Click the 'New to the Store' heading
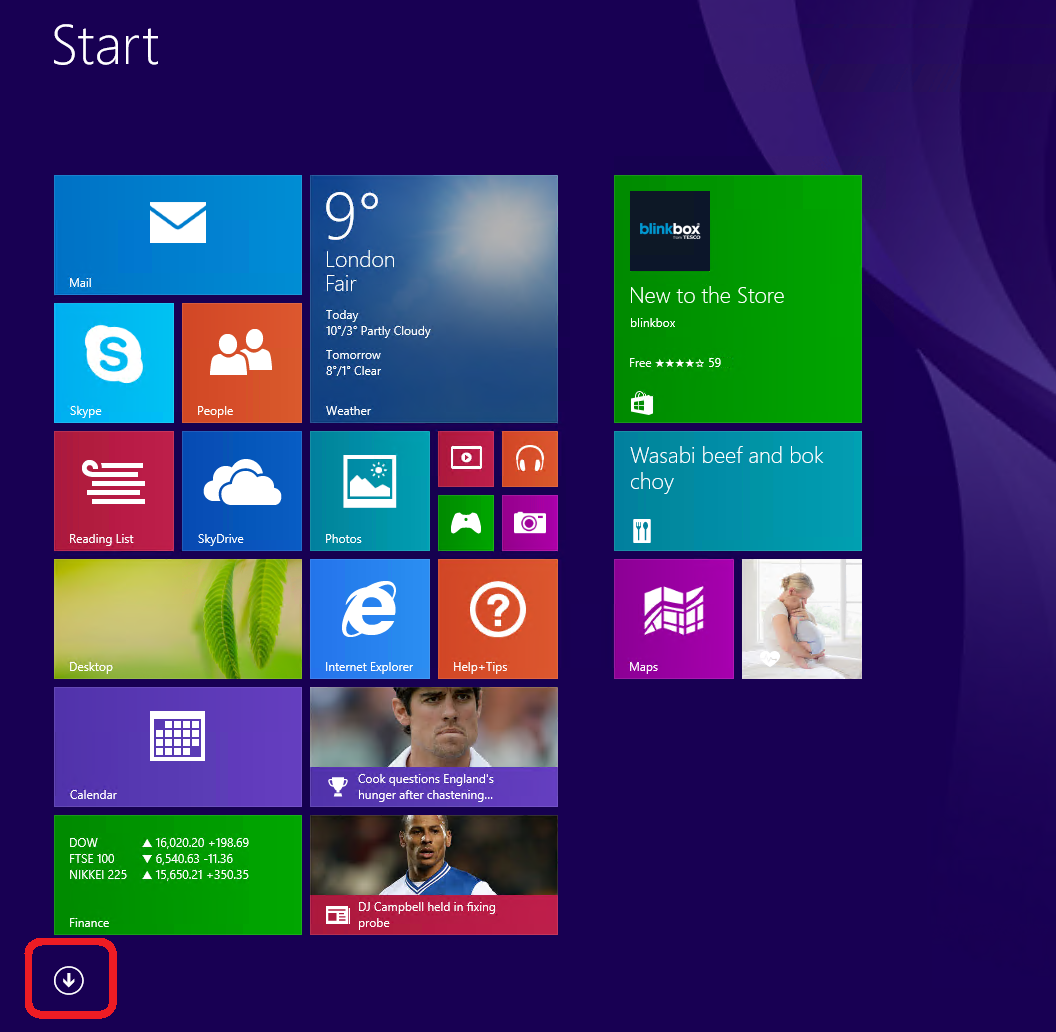Viewport: 1056px width, 1032px height. tap(707, 296)
